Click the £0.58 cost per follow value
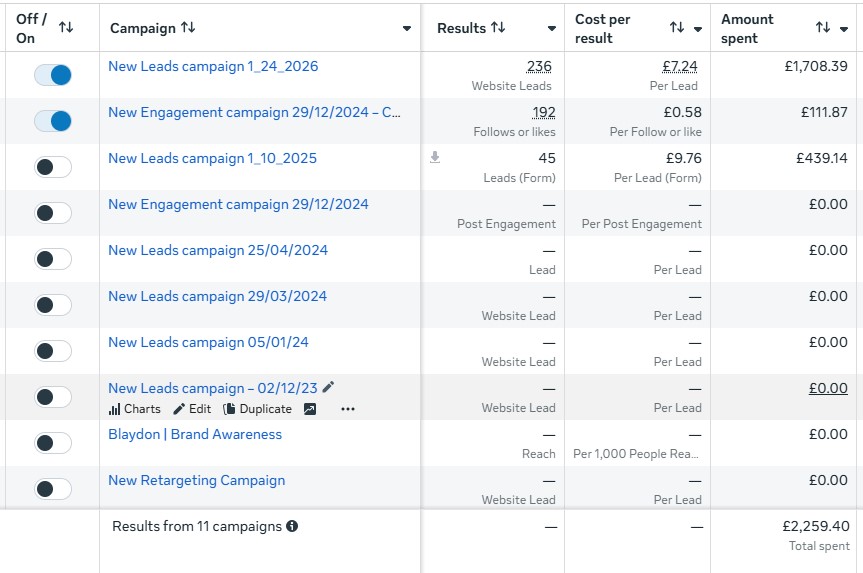Image resolution: width=863 pixels, height=573 pixels. (x=682, y=112)
